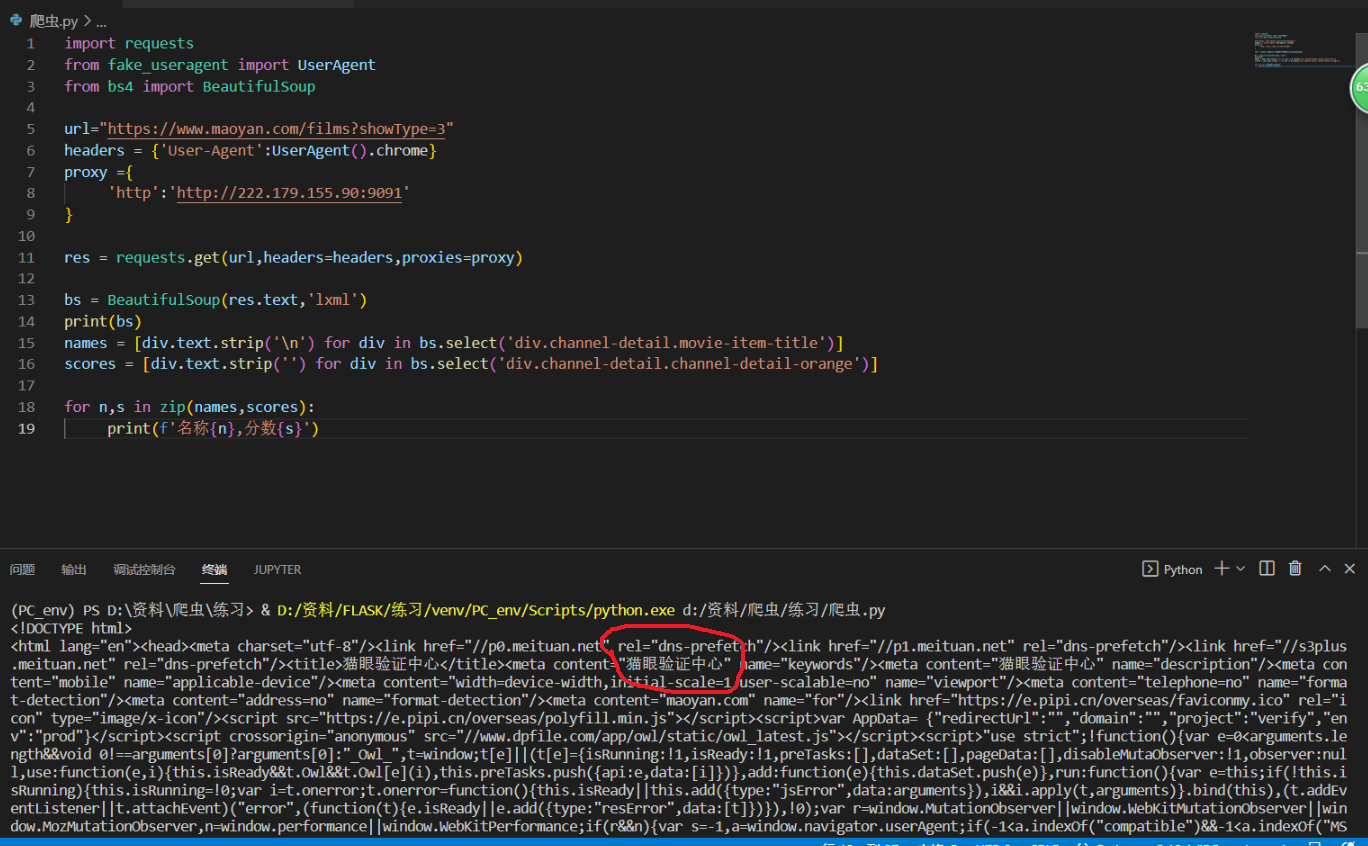Click the minimap code overview
The height and width of the screenshot is (846, 1368).
1297,50
